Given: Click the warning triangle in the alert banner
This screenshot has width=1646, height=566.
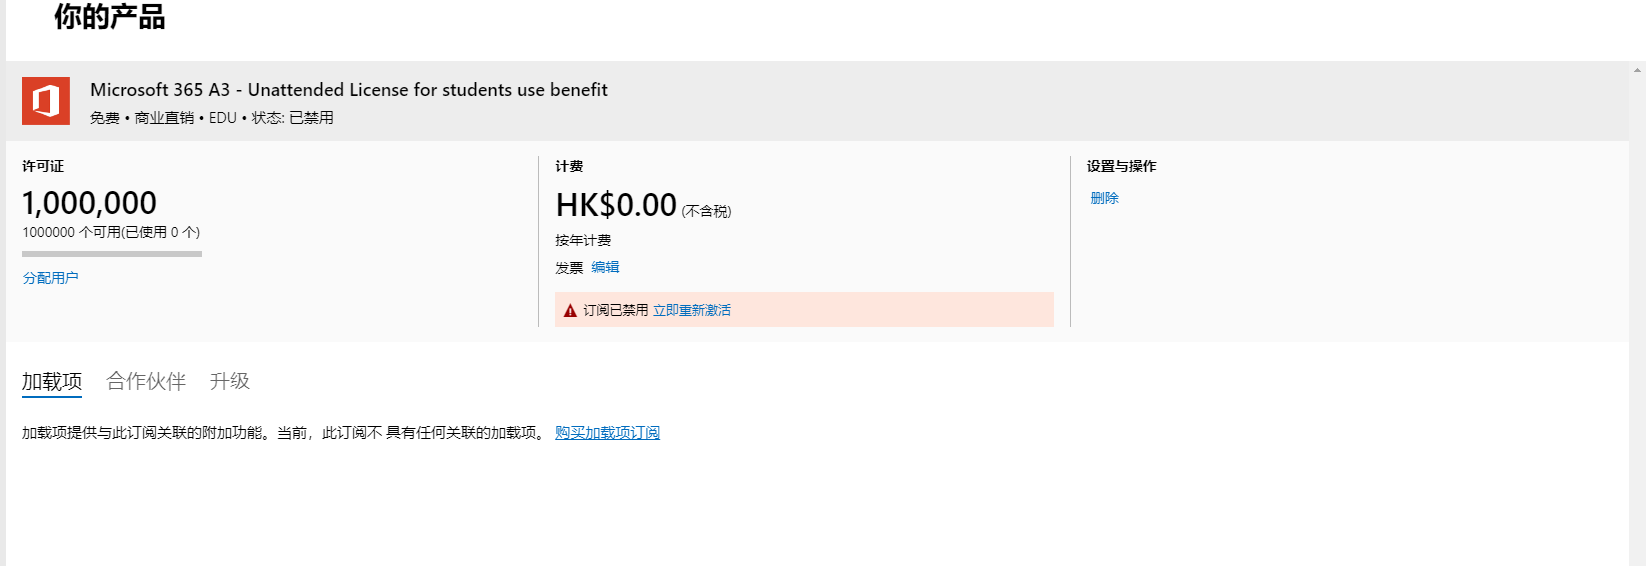Looking at the screenshot, I should [570, 311].
